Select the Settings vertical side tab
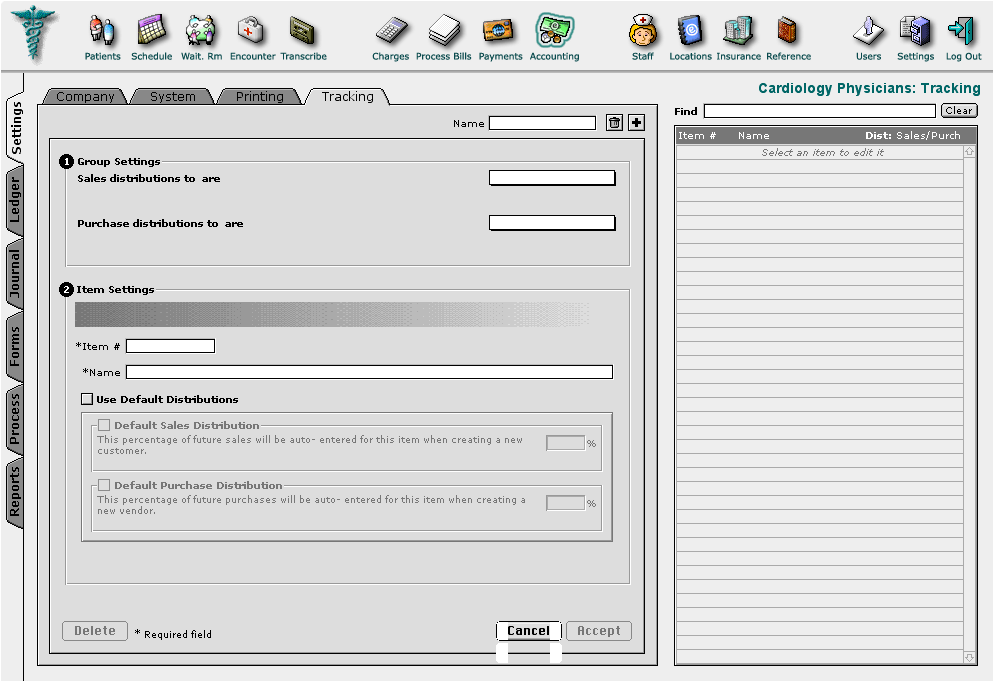 [15, 128]
